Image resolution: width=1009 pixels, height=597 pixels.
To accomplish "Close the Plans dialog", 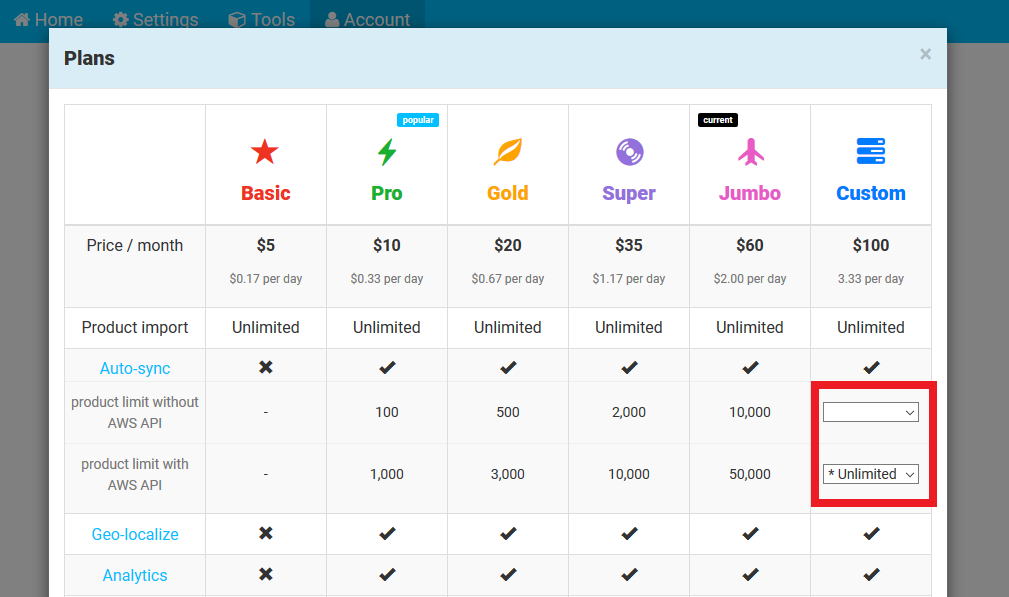I will tap(925, 54).
